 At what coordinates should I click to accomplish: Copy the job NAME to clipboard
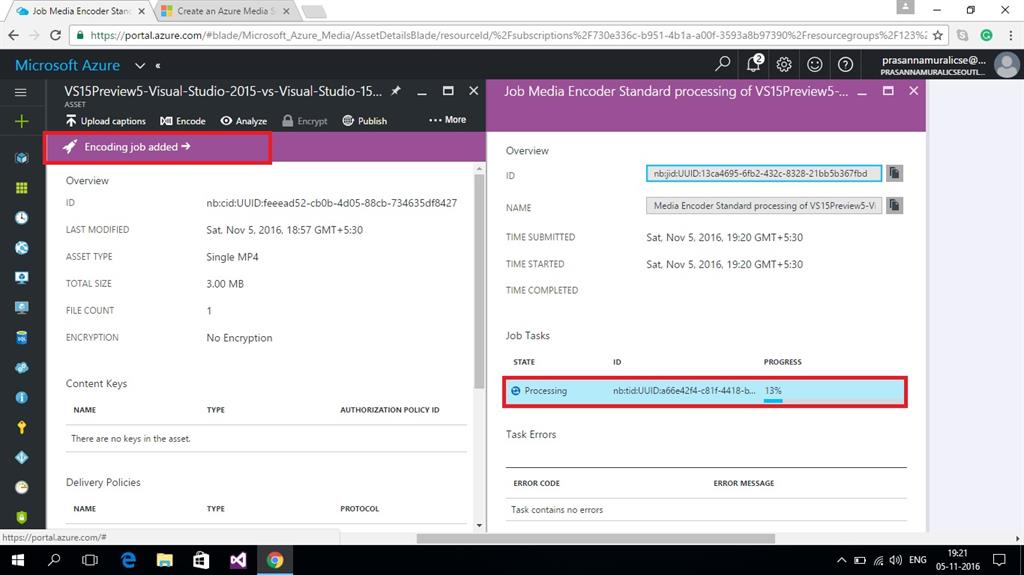894,205
